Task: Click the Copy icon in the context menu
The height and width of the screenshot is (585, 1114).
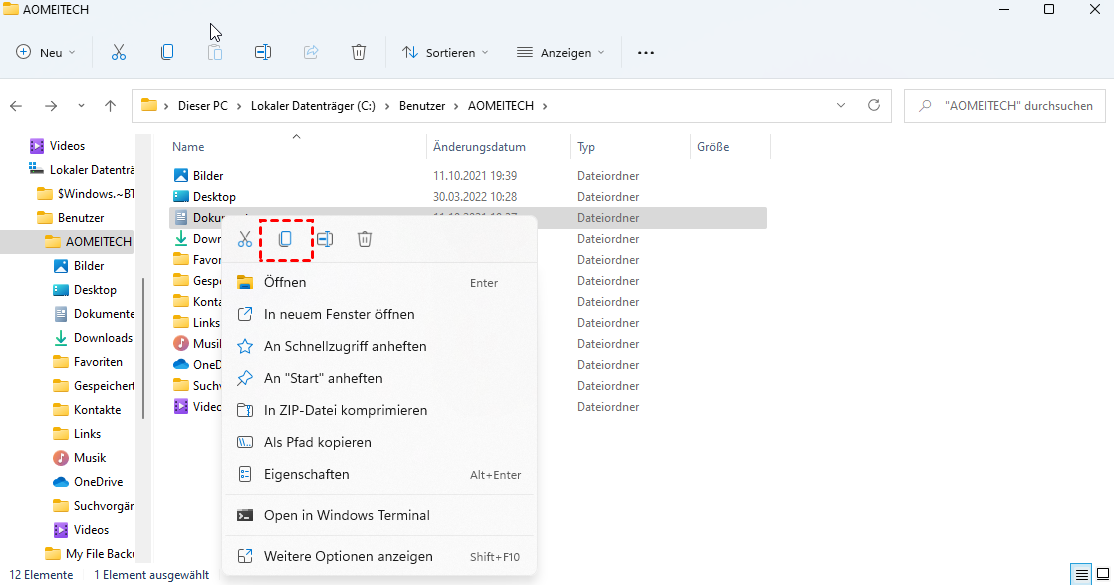Action: (286, 240)
